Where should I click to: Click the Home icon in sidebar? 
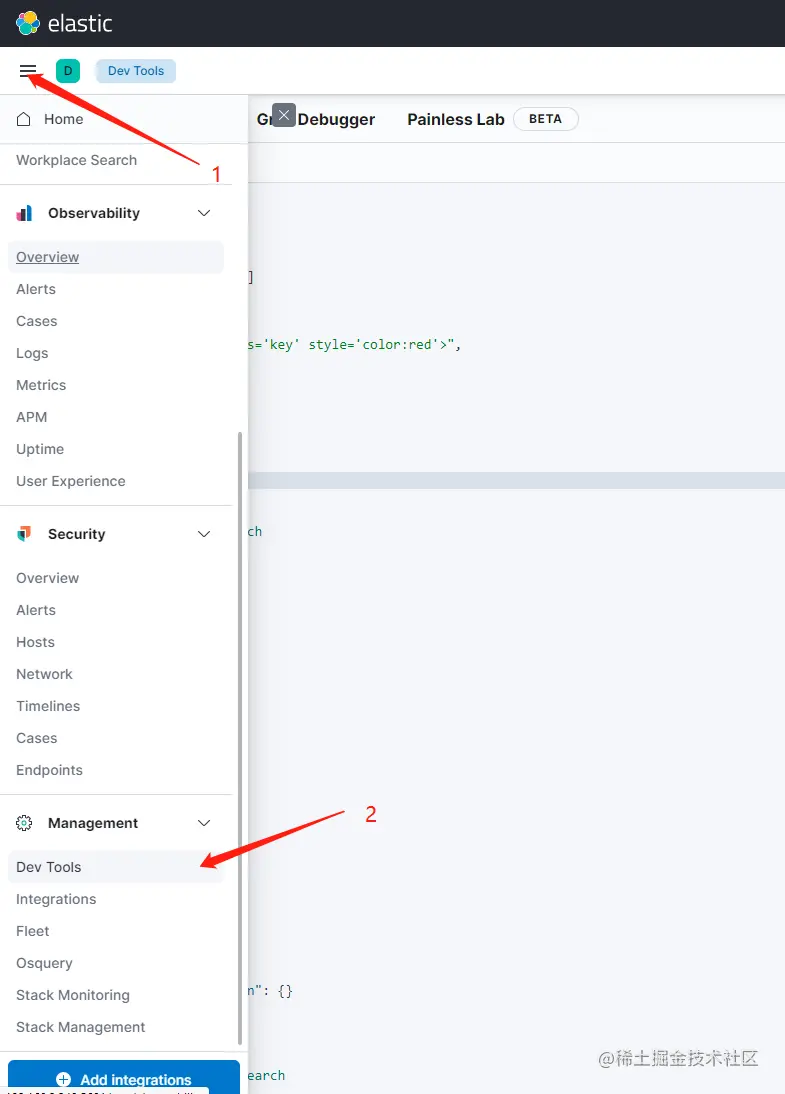pos(24,119)
